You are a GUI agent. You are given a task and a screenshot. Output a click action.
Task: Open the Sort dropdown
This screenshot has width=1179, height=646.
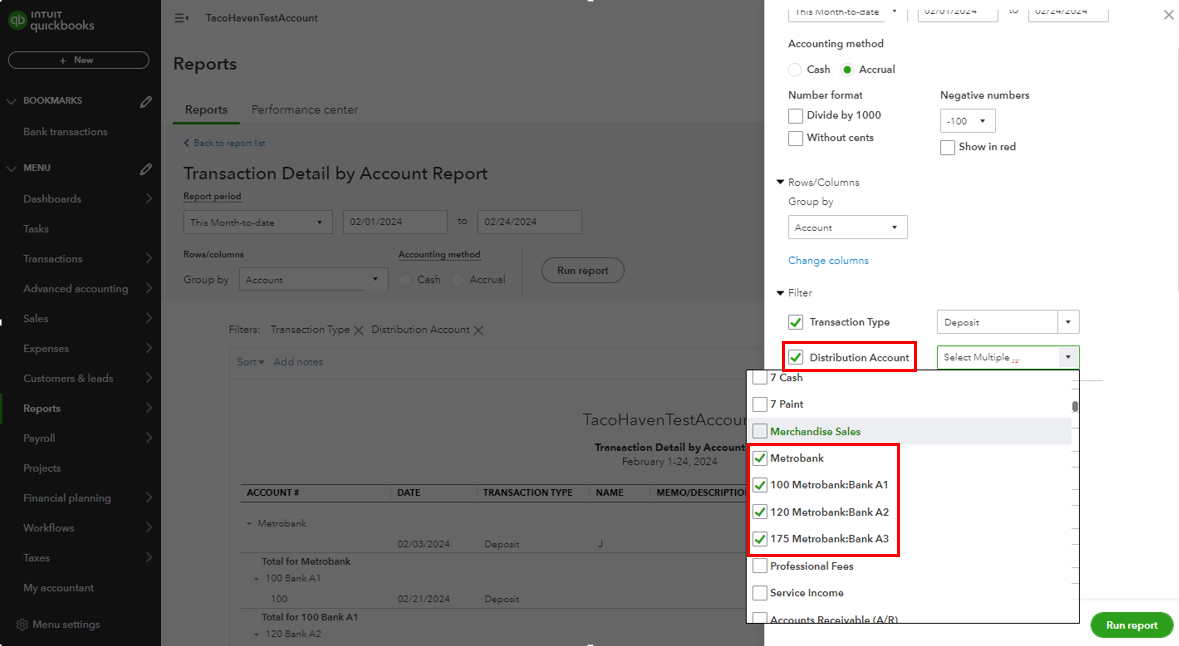(x=250, y=362)
